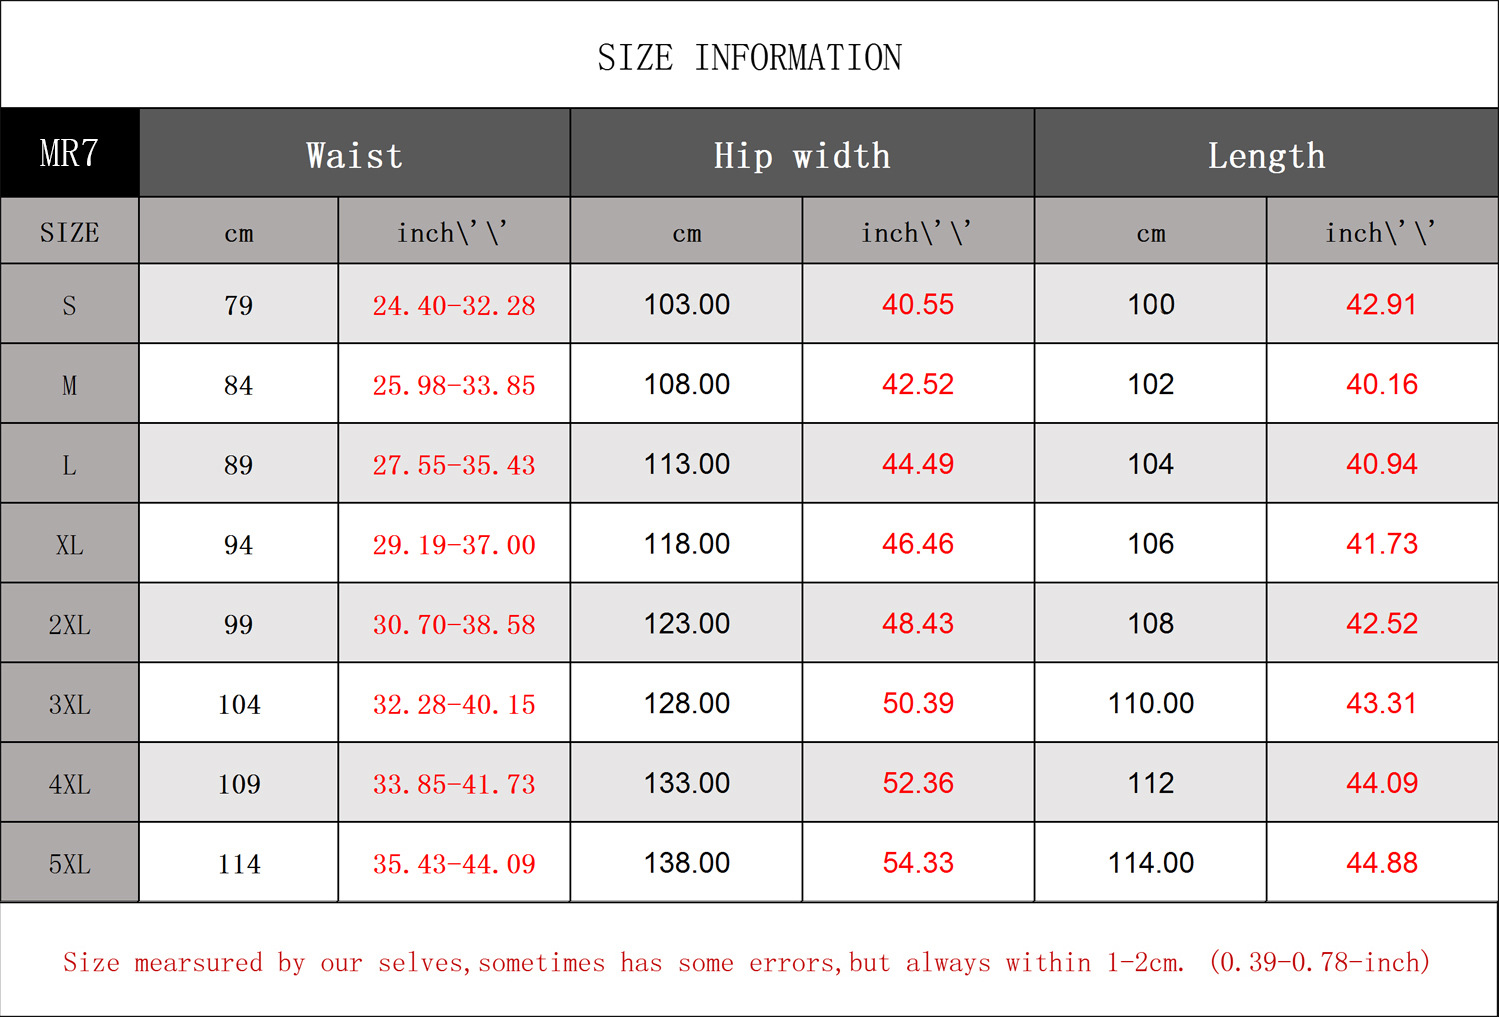Click the Hip width column header
Viewport: 1499px width, 1017px height.
tap(802, 155)
